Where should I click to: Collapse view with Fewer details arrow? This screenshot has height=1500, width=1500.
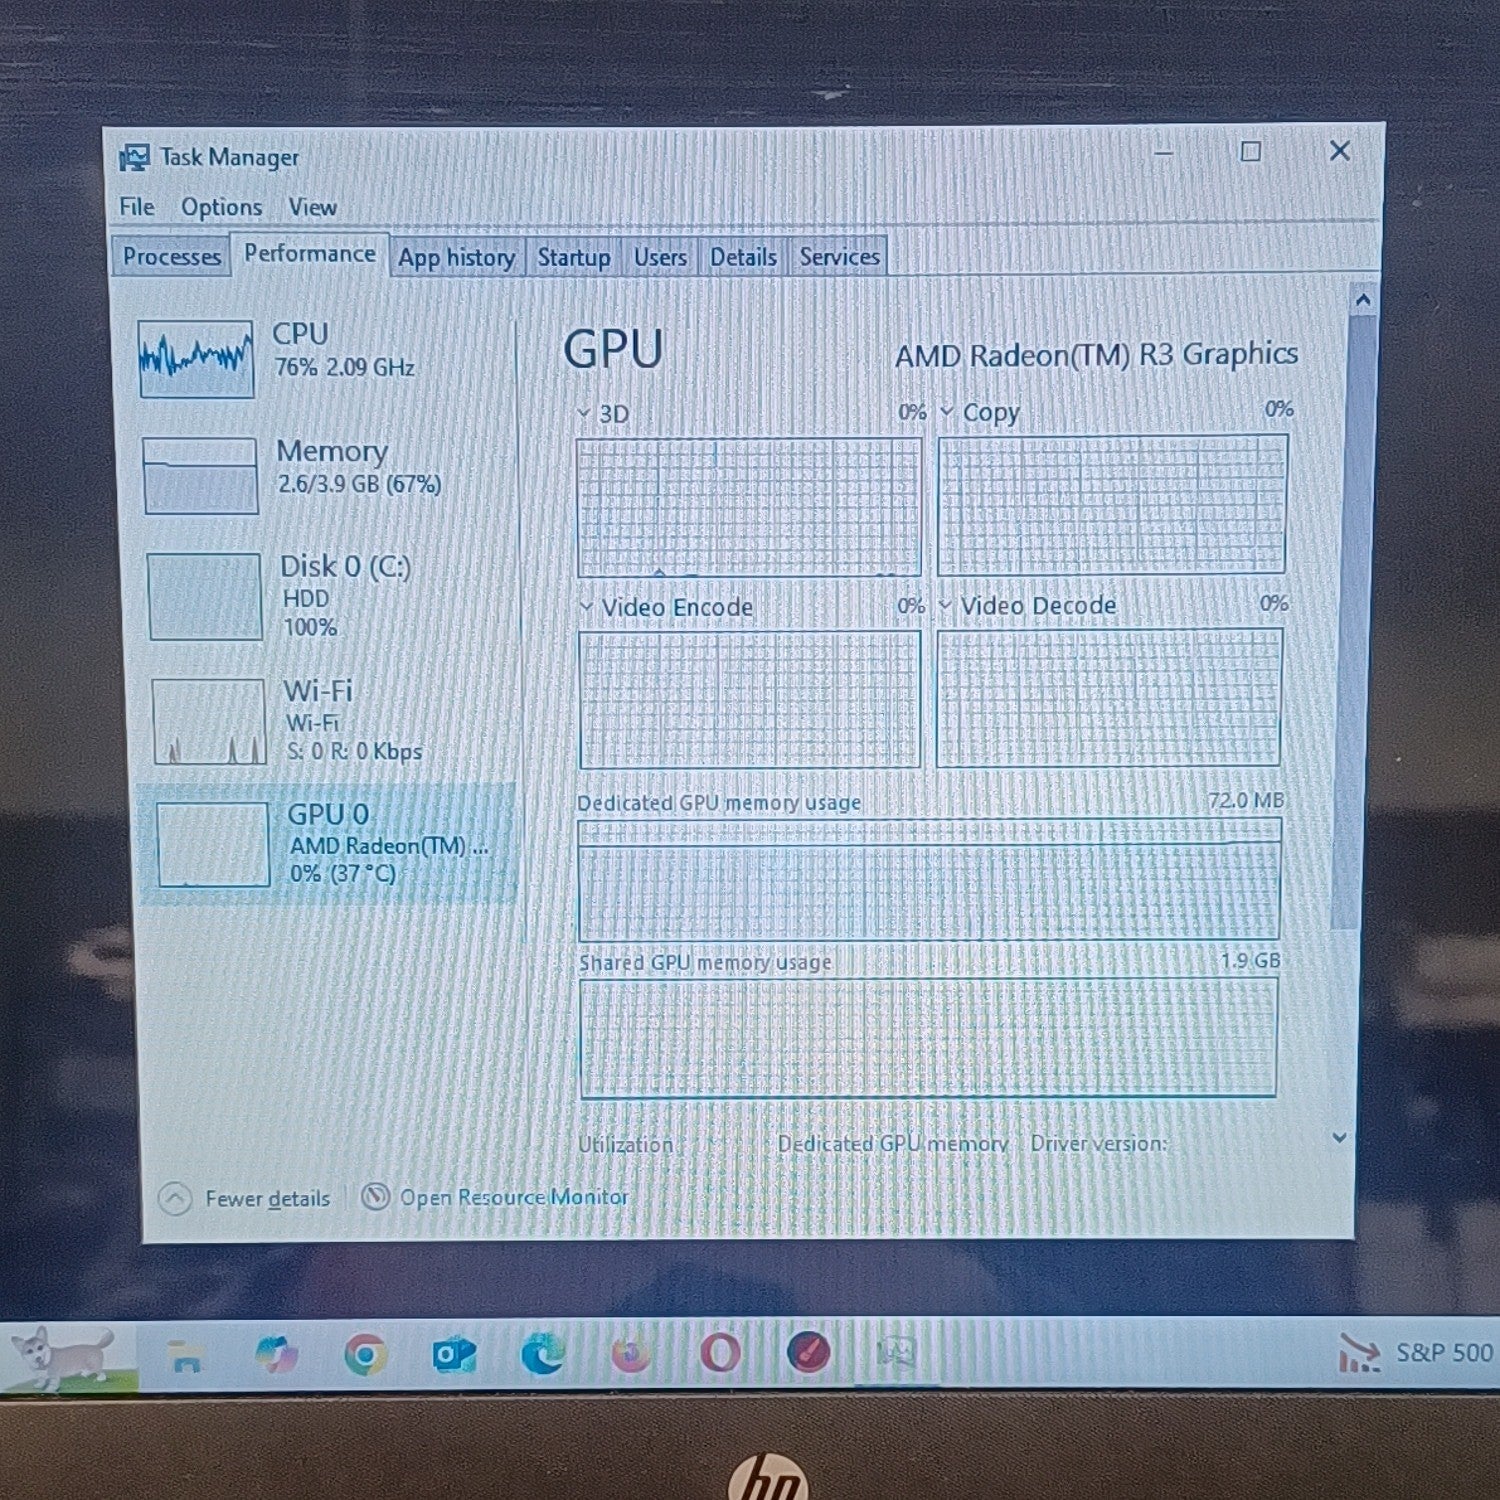point(175,1198)
